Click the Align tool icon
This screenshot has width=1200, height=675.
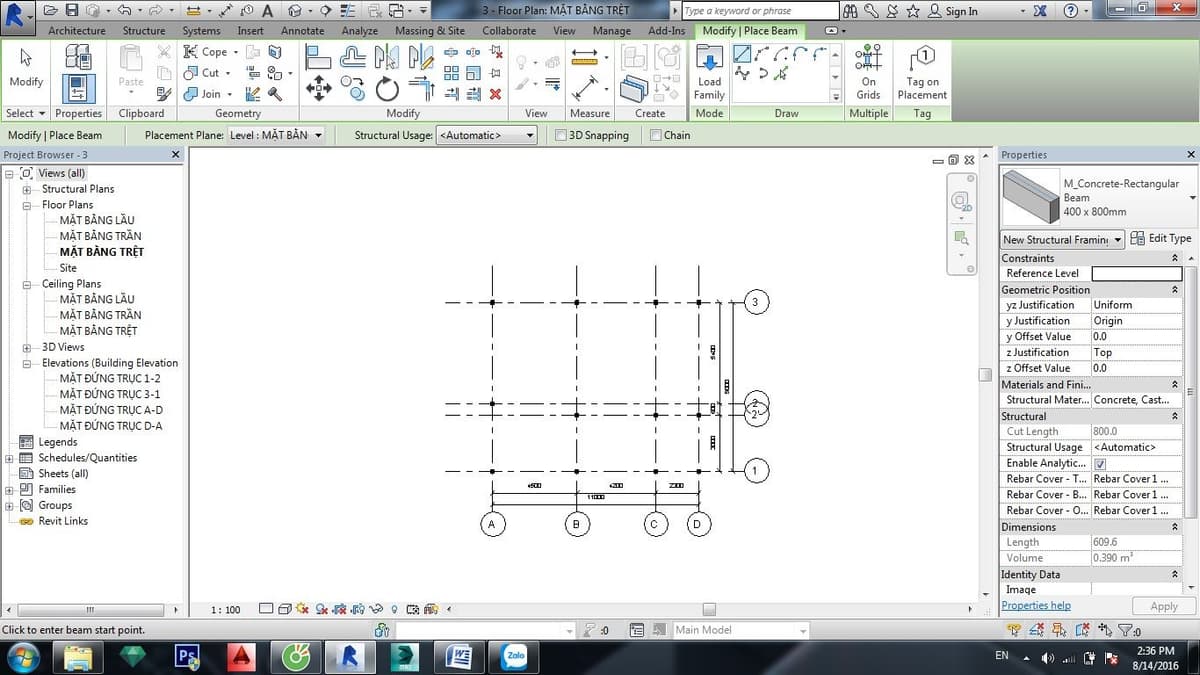coord(318,57)
